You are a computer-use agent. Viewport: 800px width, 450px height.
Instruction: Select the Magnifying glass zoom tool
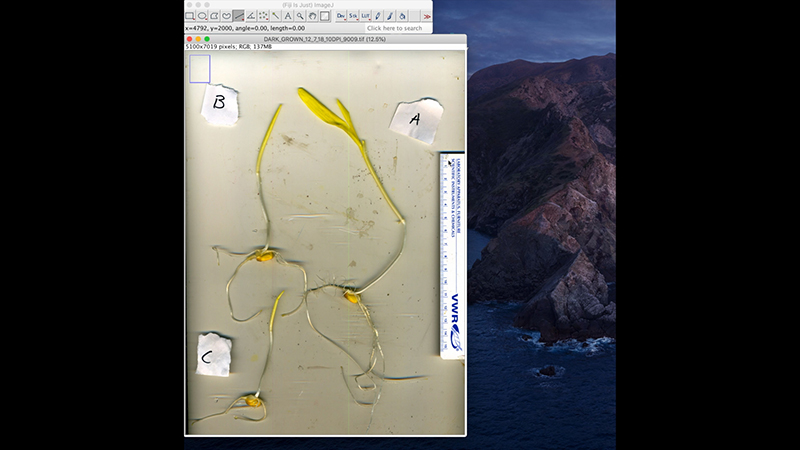pos(300,16)
